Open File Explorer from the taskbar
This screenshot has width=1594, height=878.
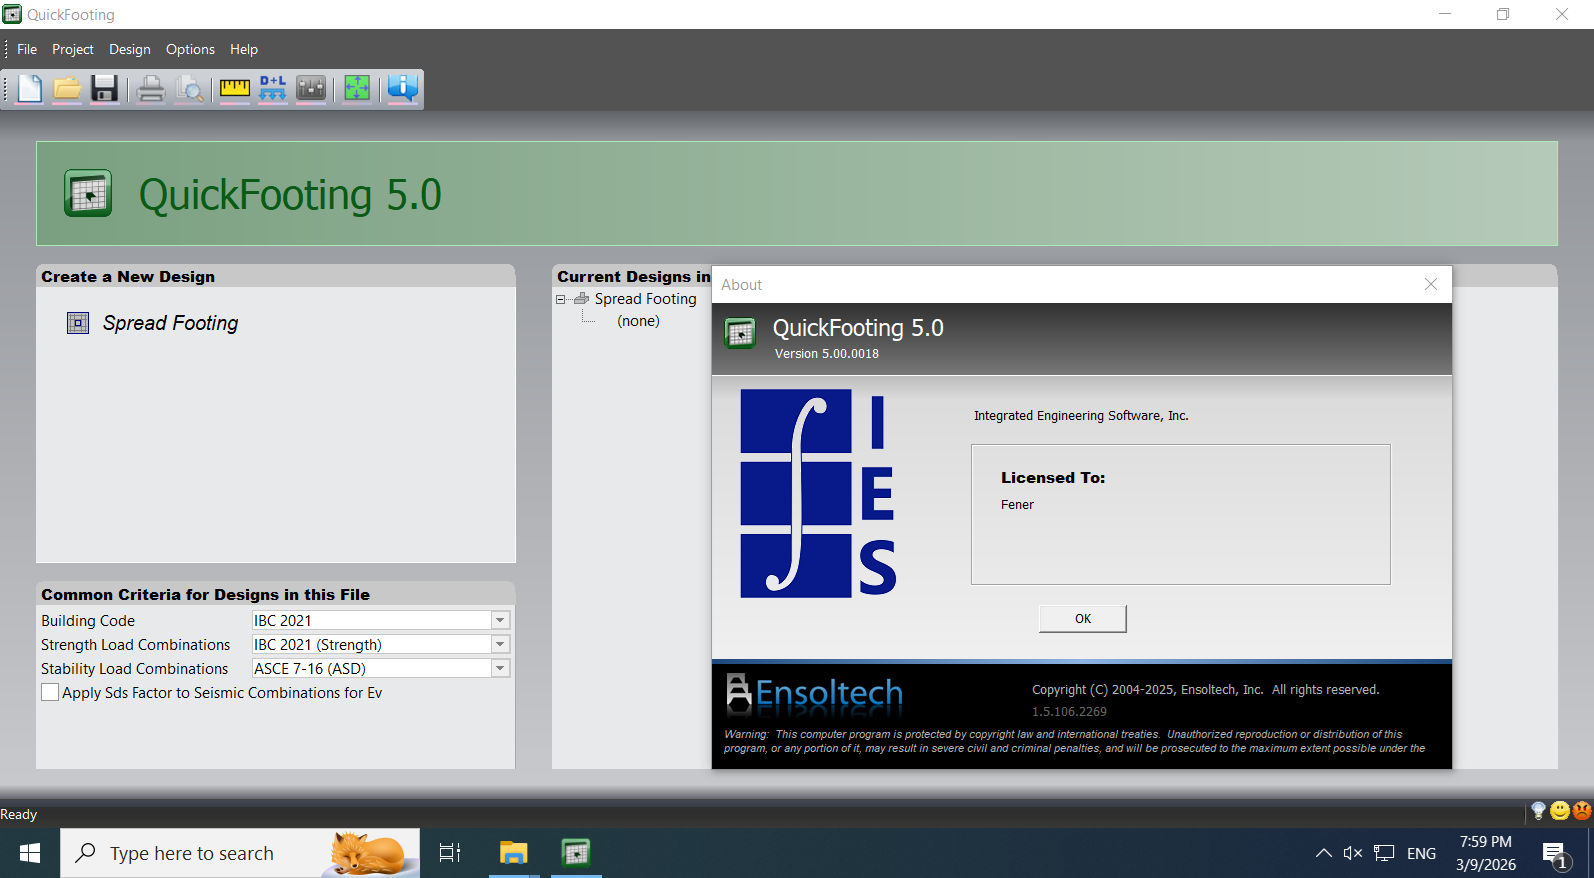[x=514, y=853]
